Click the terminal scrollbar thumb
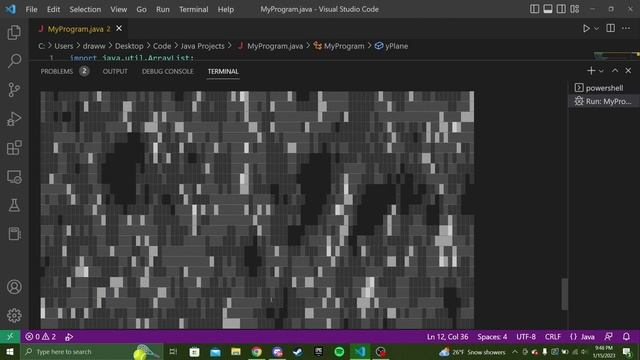This screenshot has height=360, width=640. (x=565, y=294)
